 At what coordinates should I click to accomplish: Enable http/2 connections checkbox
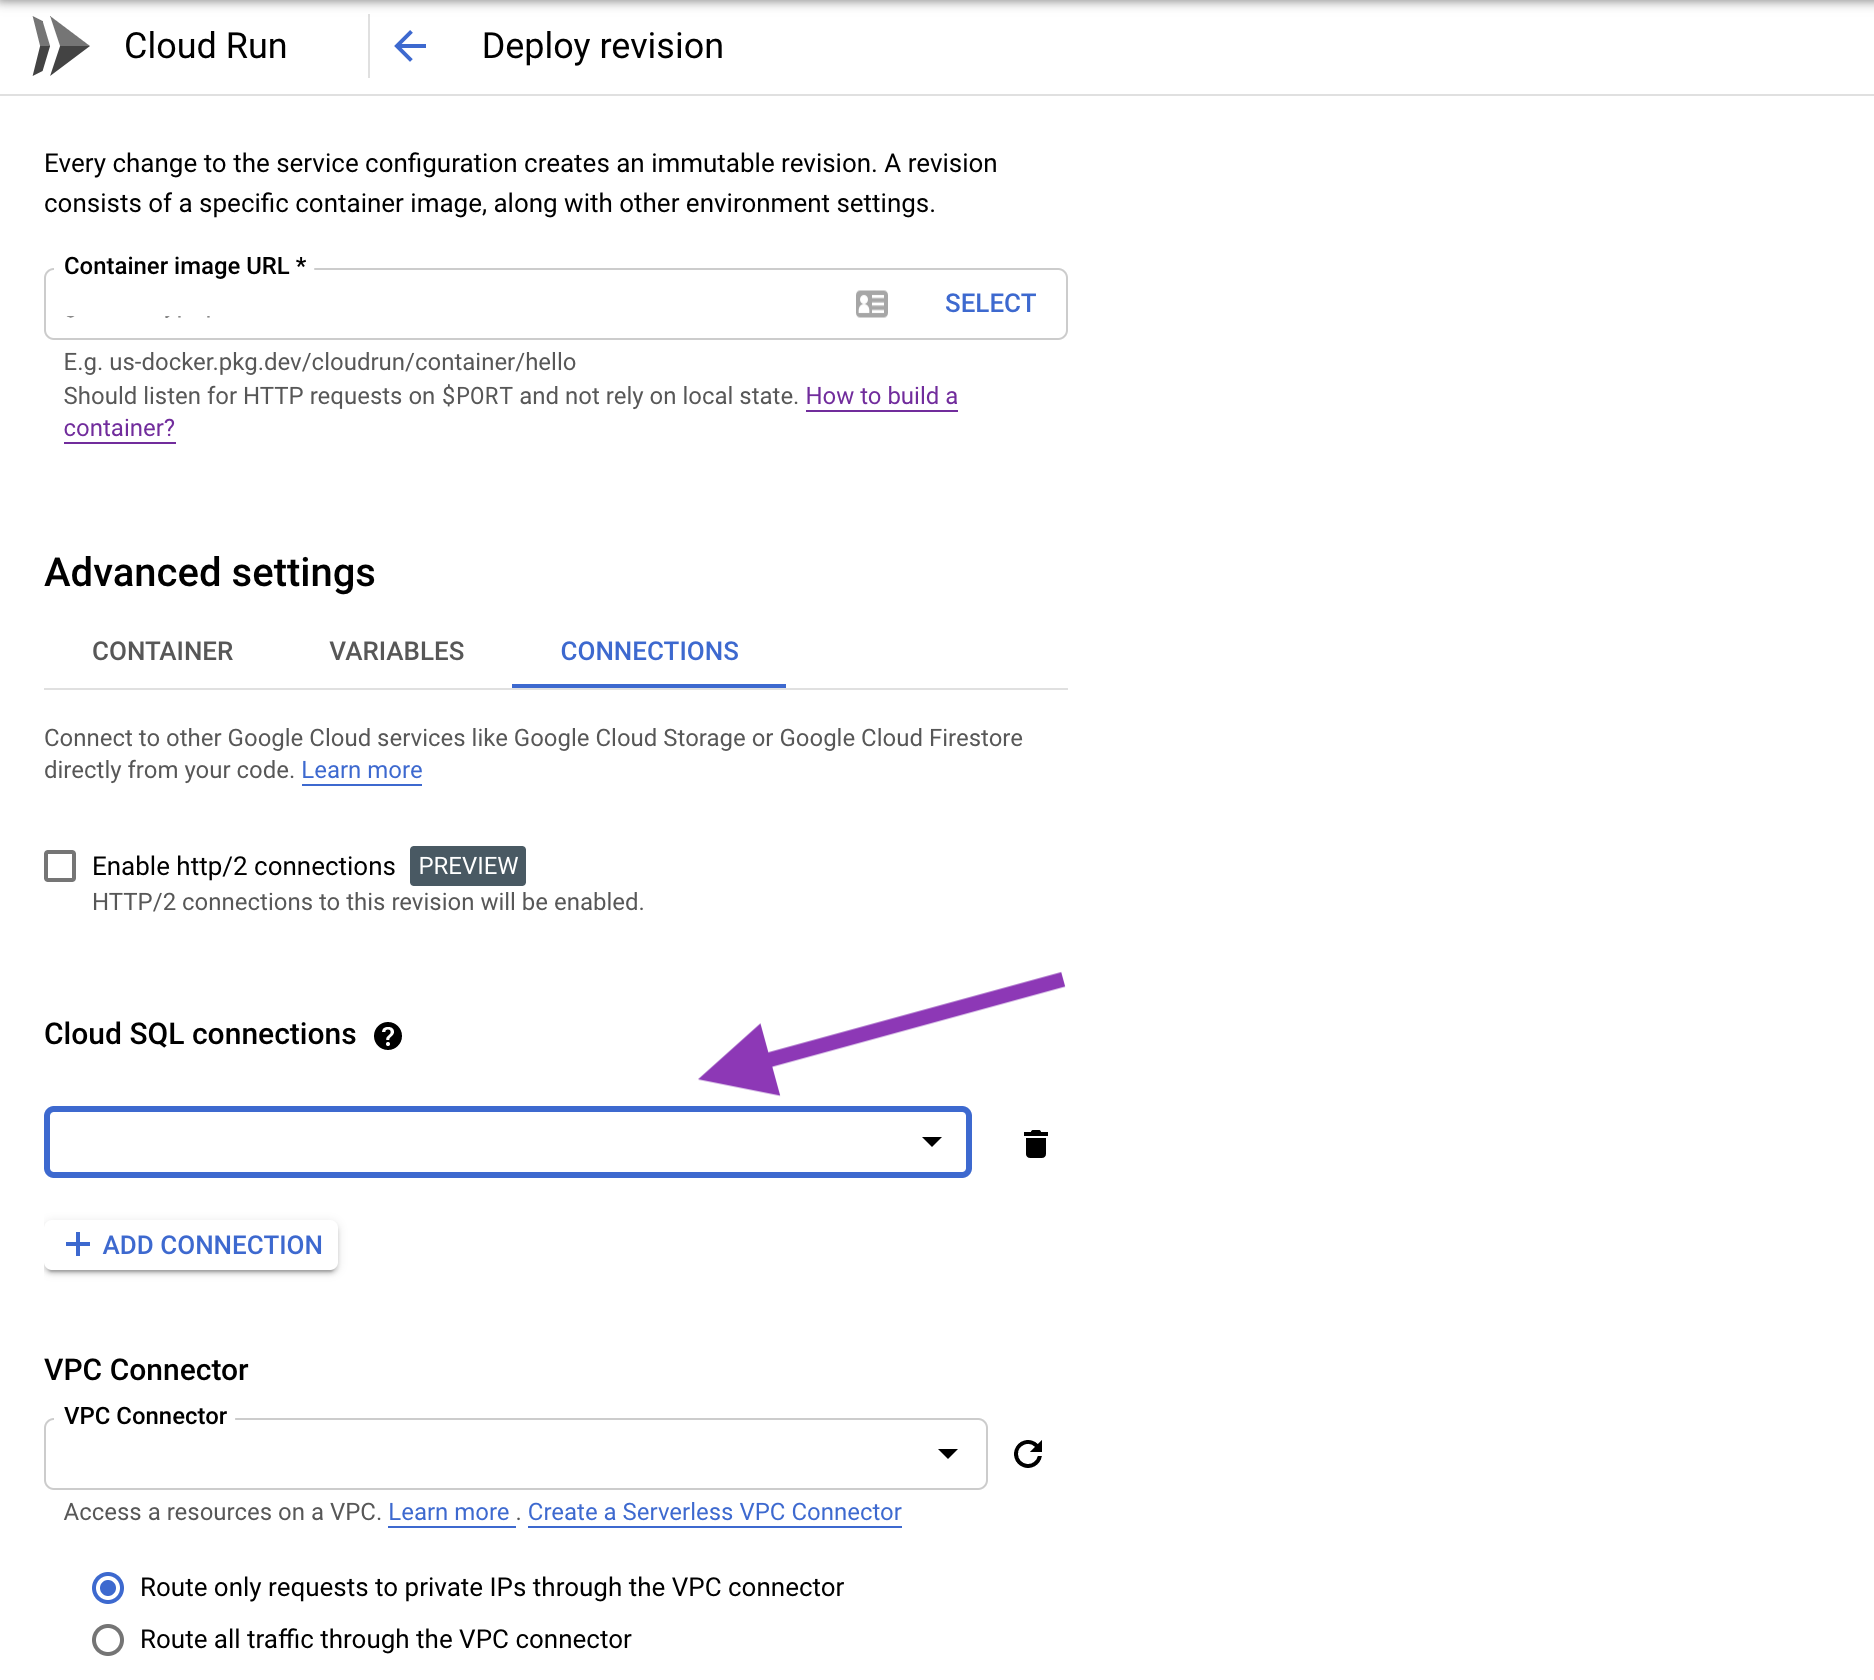point(60,866)
